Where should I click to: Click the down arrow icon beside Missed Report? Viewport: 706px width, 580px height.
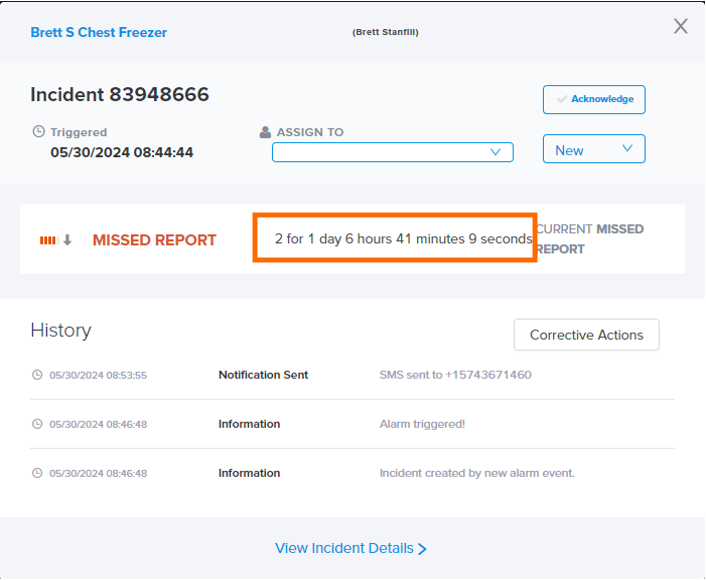click(67, 240)
